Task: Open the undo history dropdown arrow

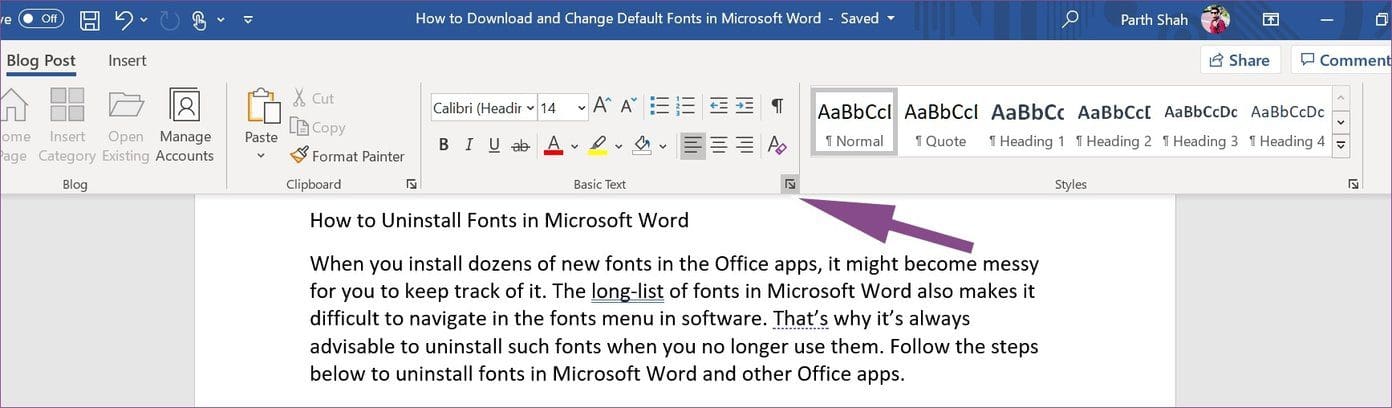Action: coord(144,20)
